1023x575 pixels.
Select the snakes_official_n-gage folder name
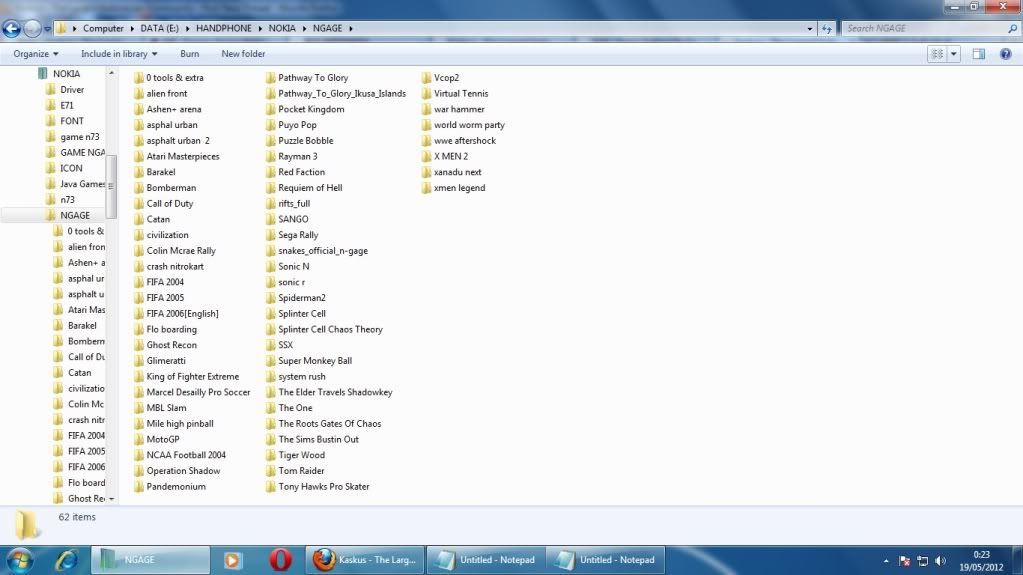(x=323, y=251)
